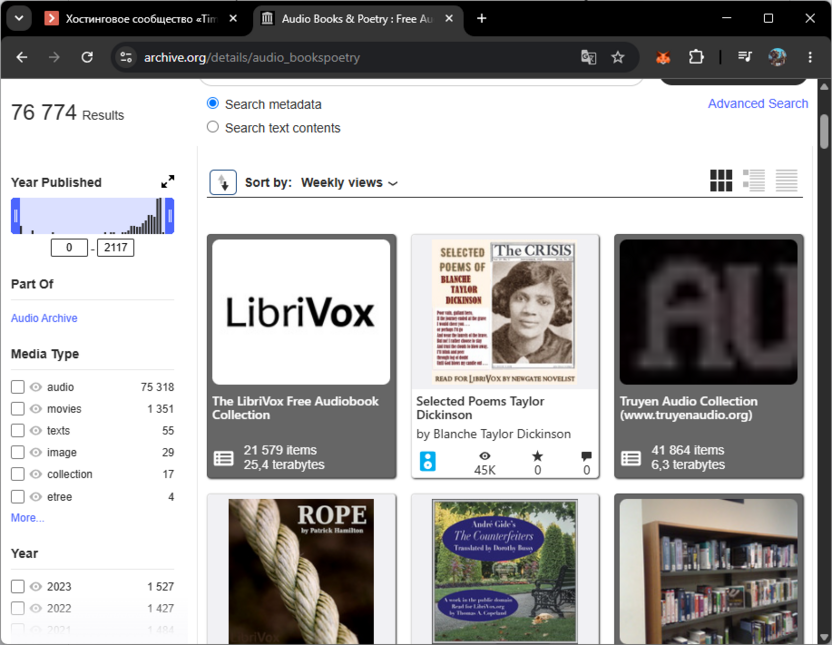This screenshot has height=645, width=832.
Task: Open a new browser tab
Action: click(481, 19)
